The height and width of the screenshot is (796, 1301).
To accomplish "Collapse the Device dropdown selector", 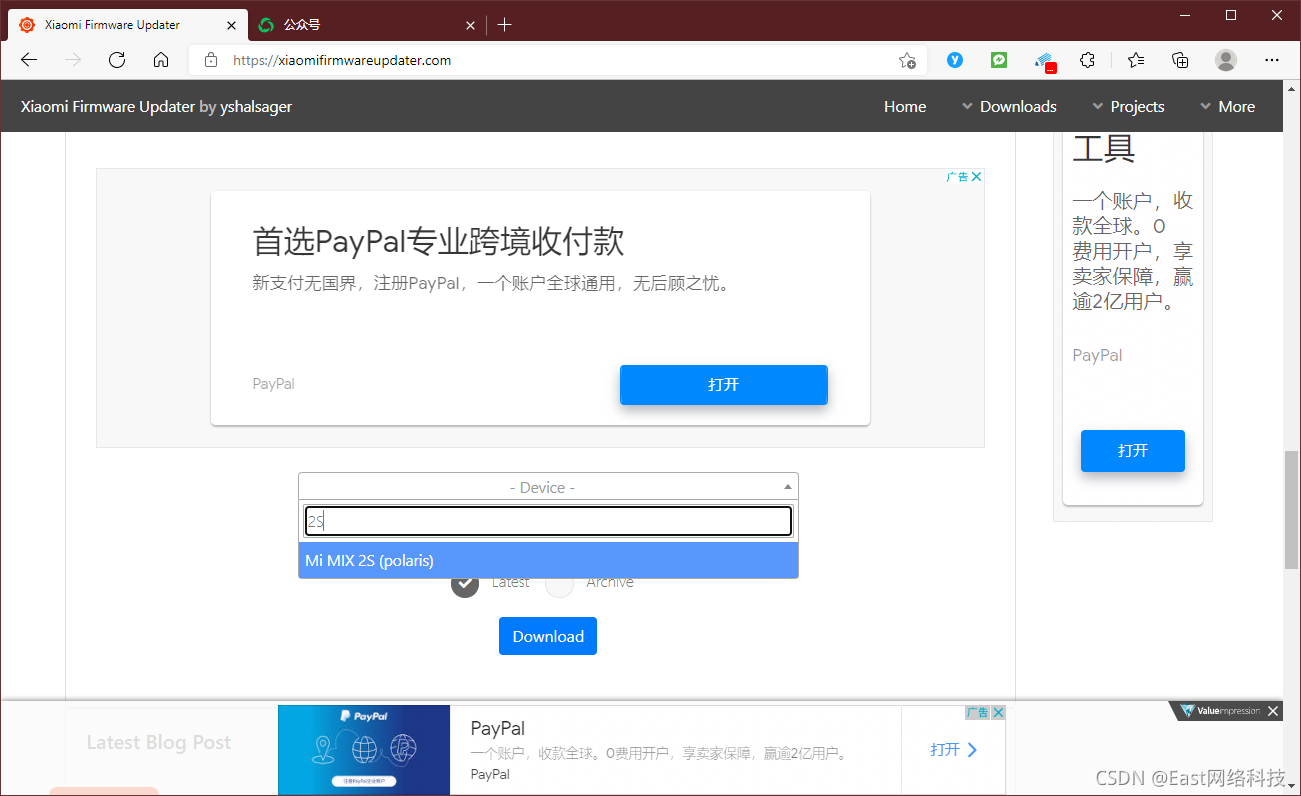I will tap(548, 486).
